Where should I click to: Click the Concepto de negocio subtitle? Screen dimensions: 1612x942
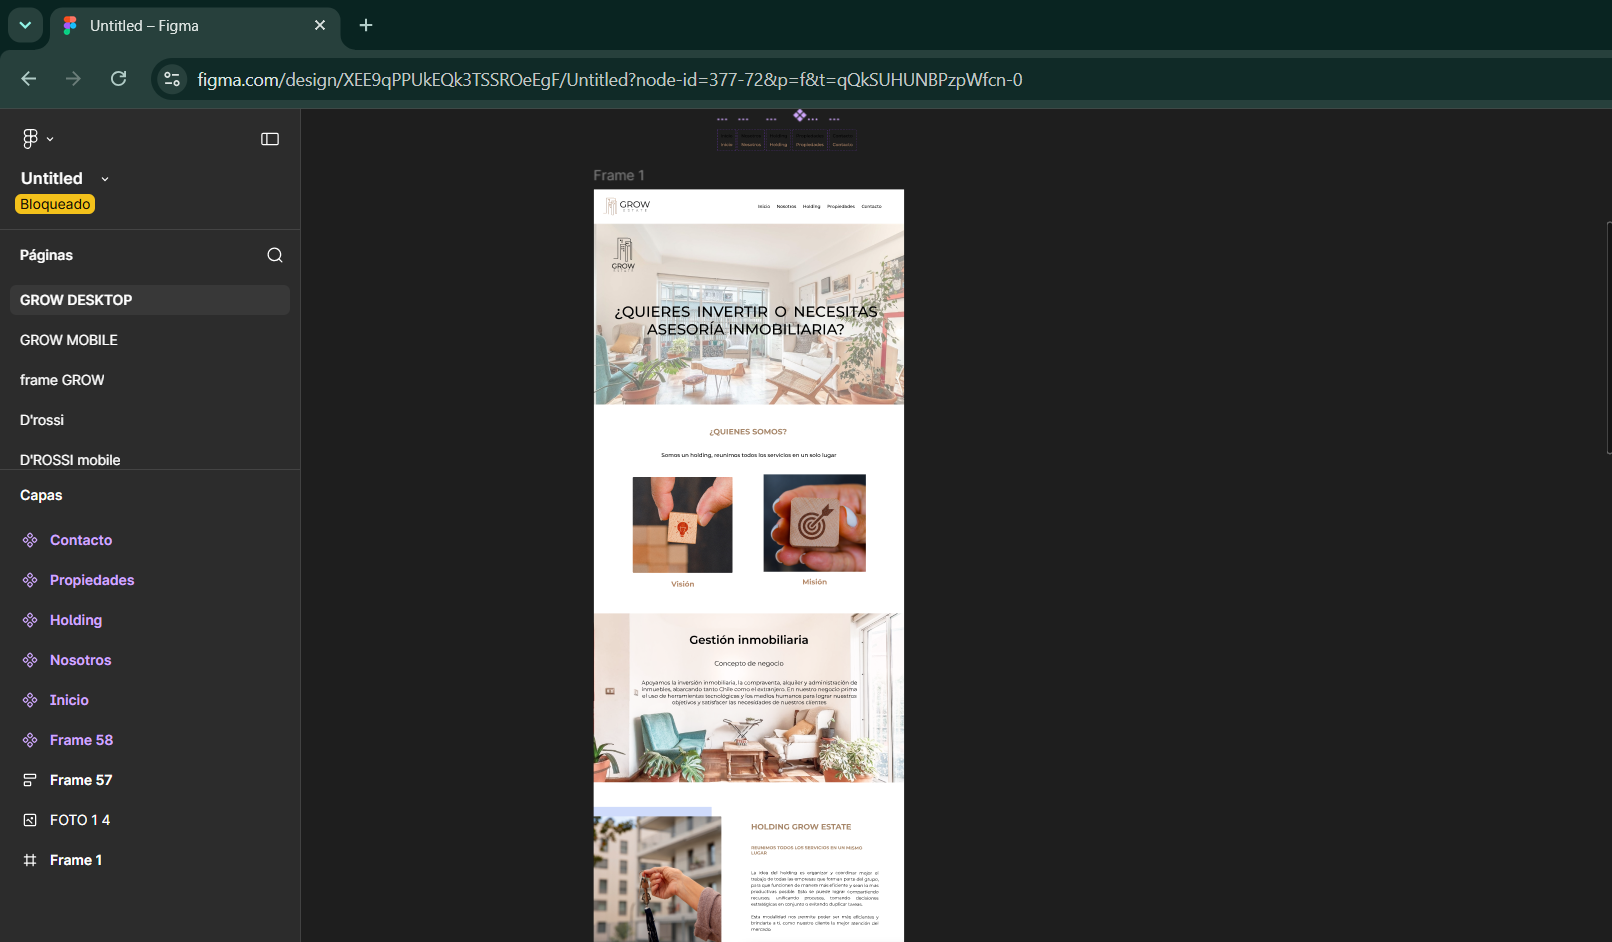coord(749,663)
